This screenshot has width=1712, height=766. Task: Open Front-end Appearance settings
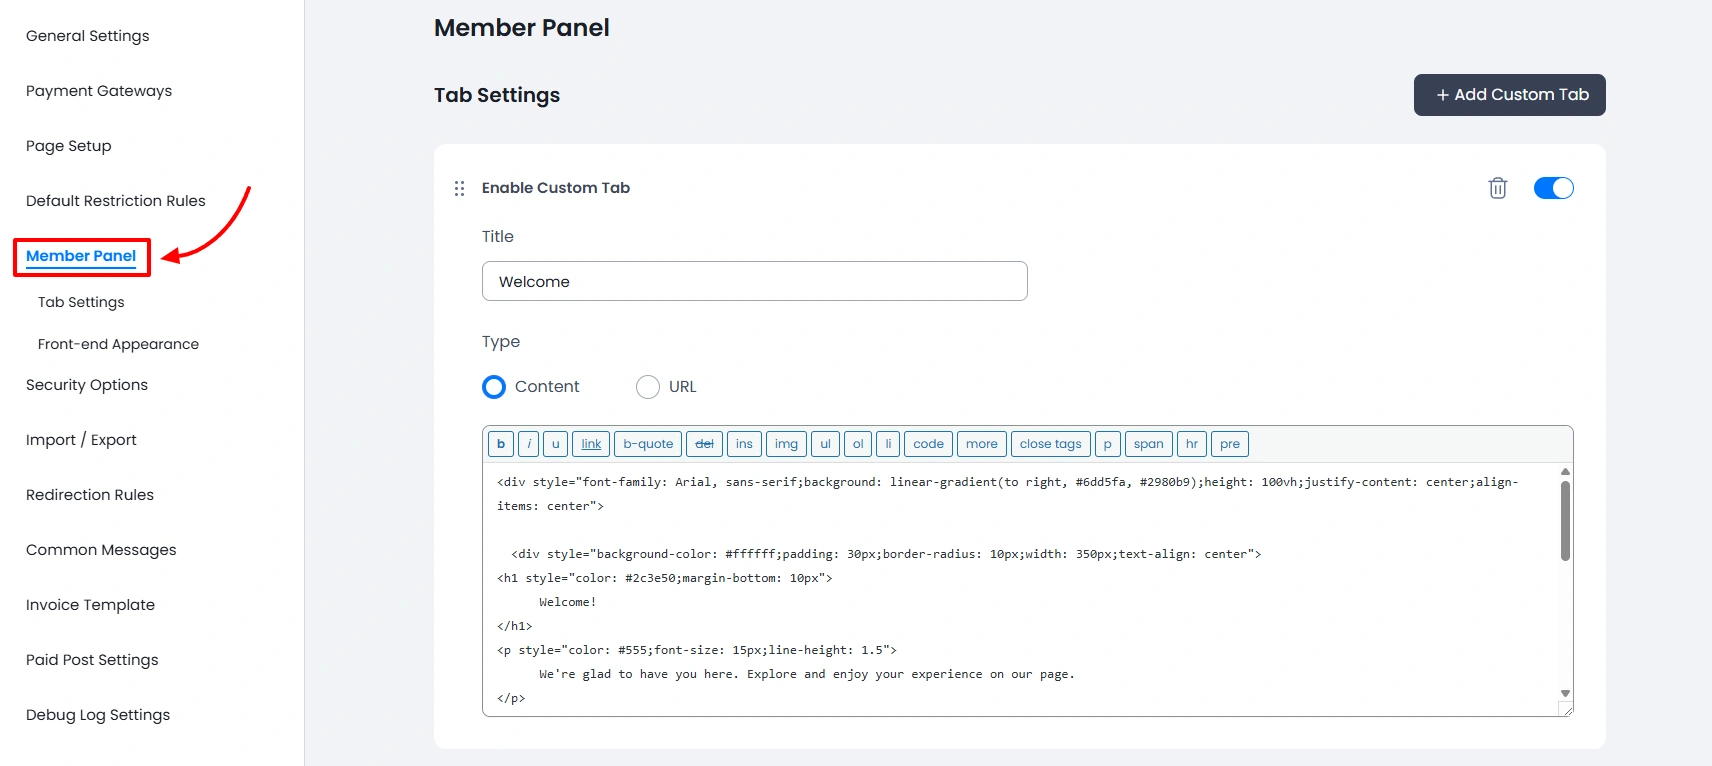click(x=117, y=343)
